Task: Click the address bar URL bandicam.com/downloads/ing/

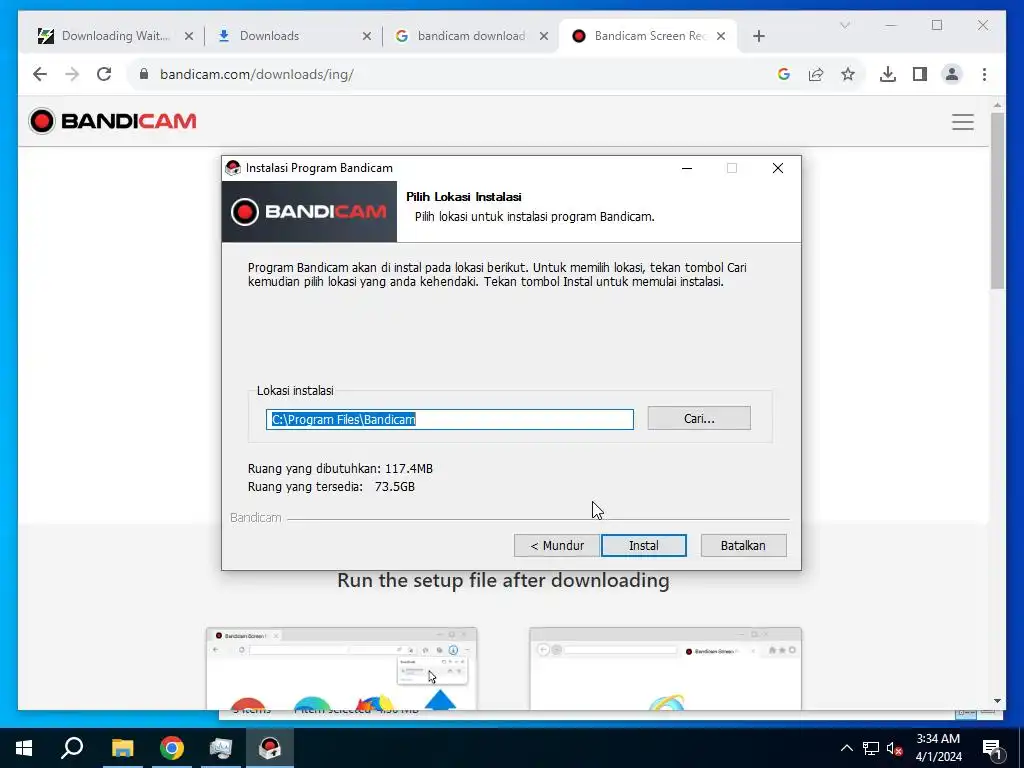Action: (x=257, y=74)
